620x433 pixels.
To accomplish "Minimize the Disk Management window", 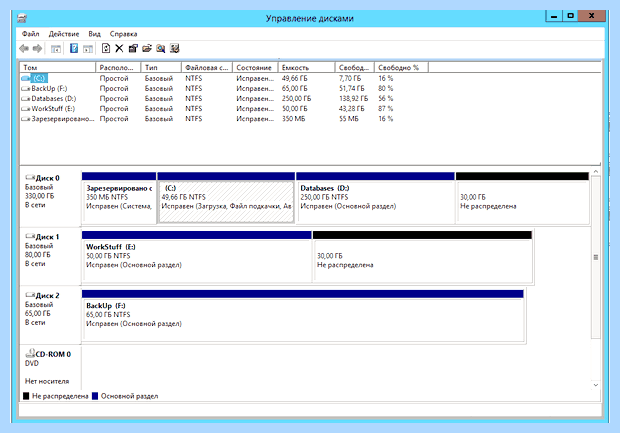I will pyautogui.click(x=554, y=16).
